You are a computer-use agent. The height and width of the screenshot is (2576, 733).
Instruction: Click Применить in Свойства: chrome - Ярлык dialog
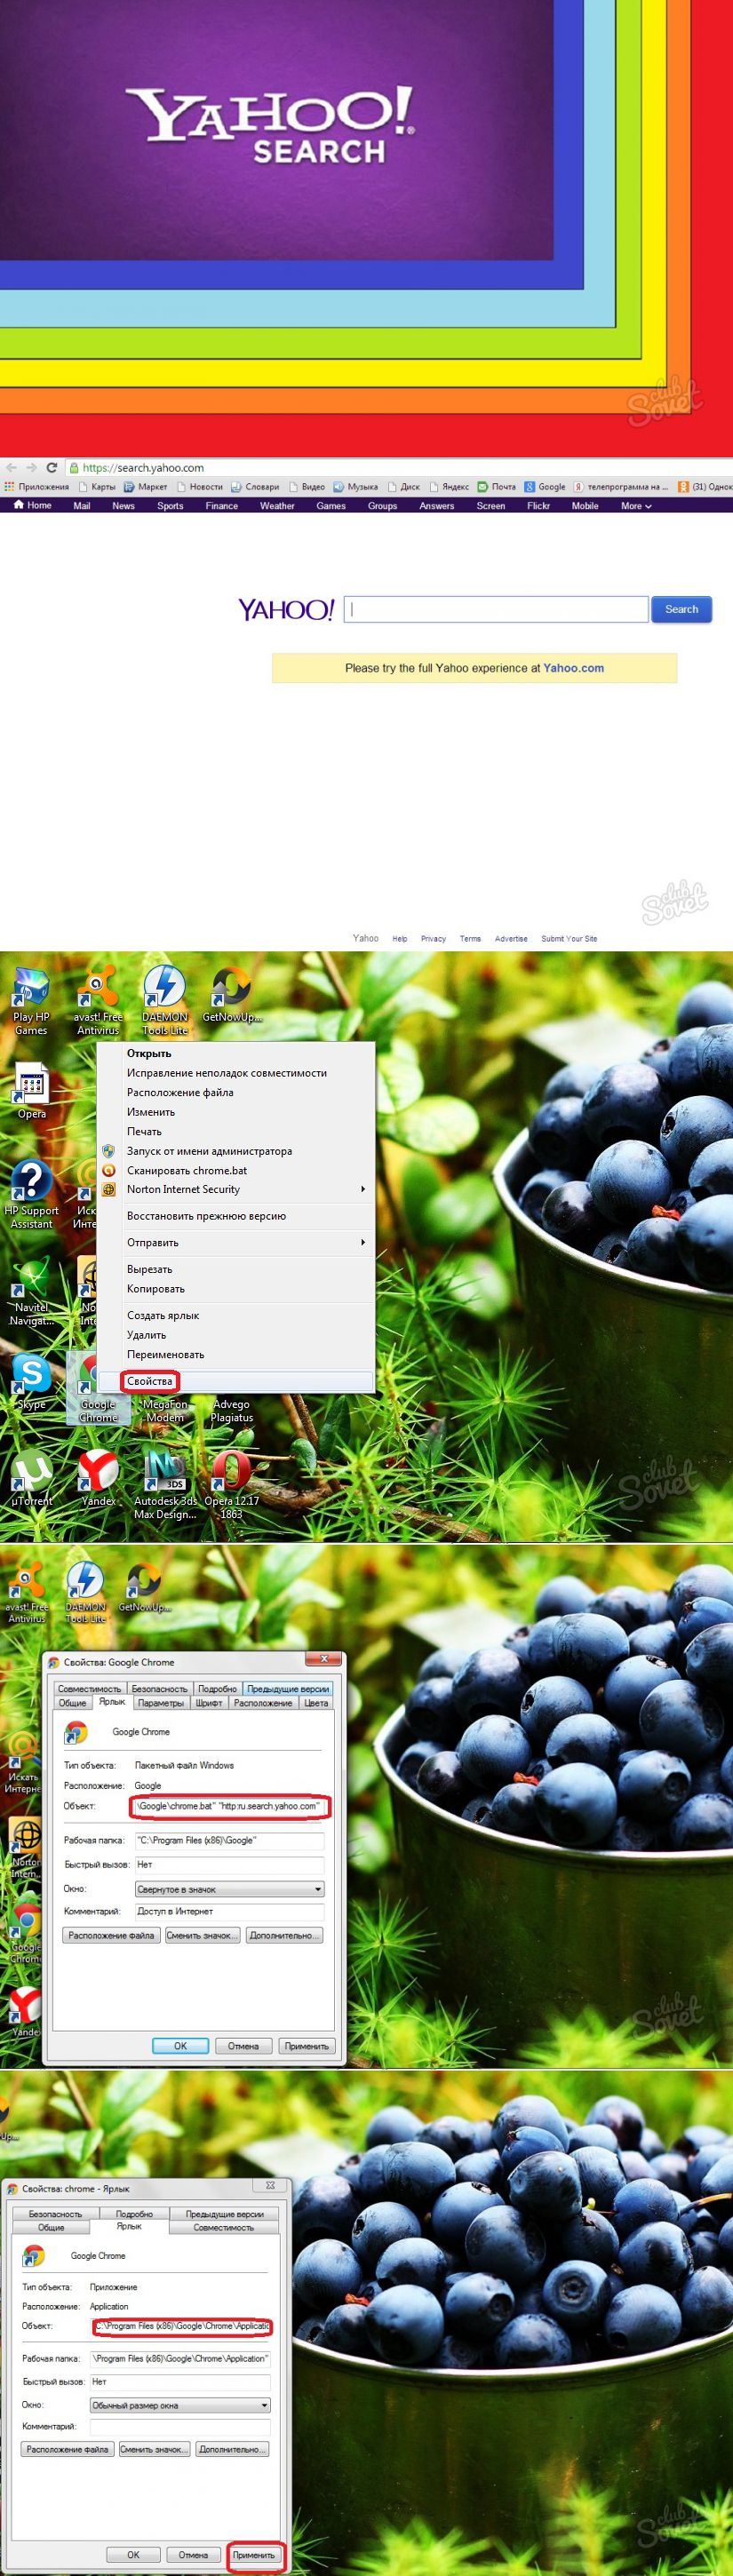255,2554
